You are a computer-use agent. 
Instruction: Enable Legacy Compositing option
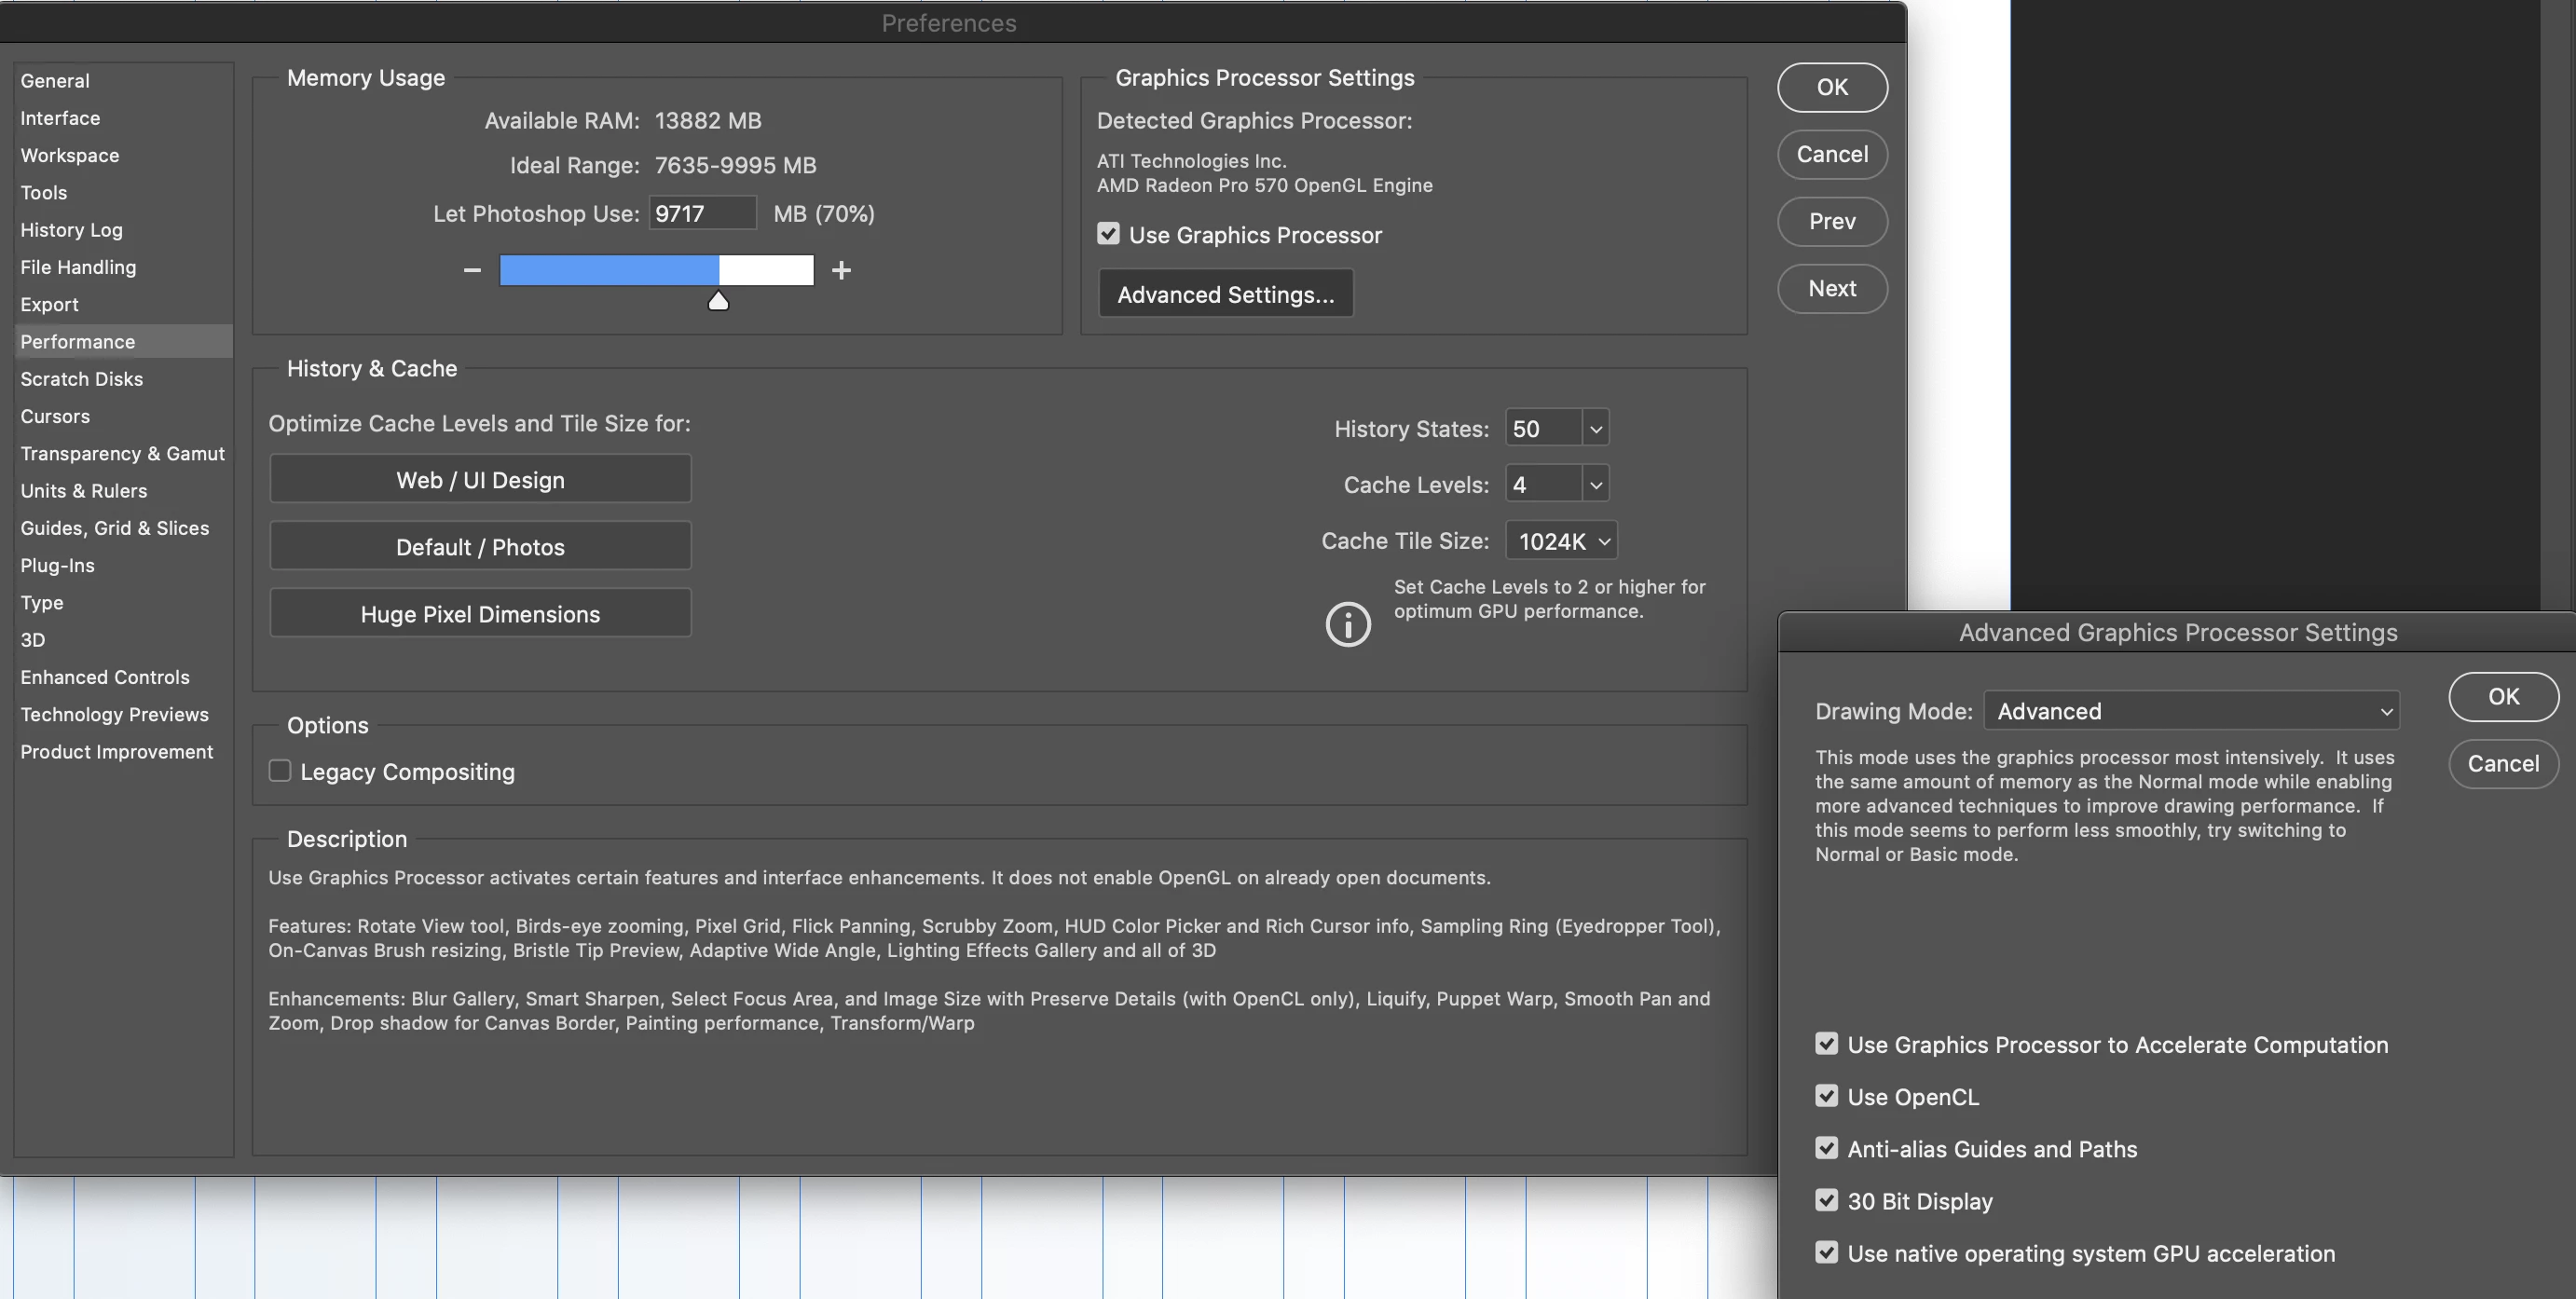tap(280, 771)
